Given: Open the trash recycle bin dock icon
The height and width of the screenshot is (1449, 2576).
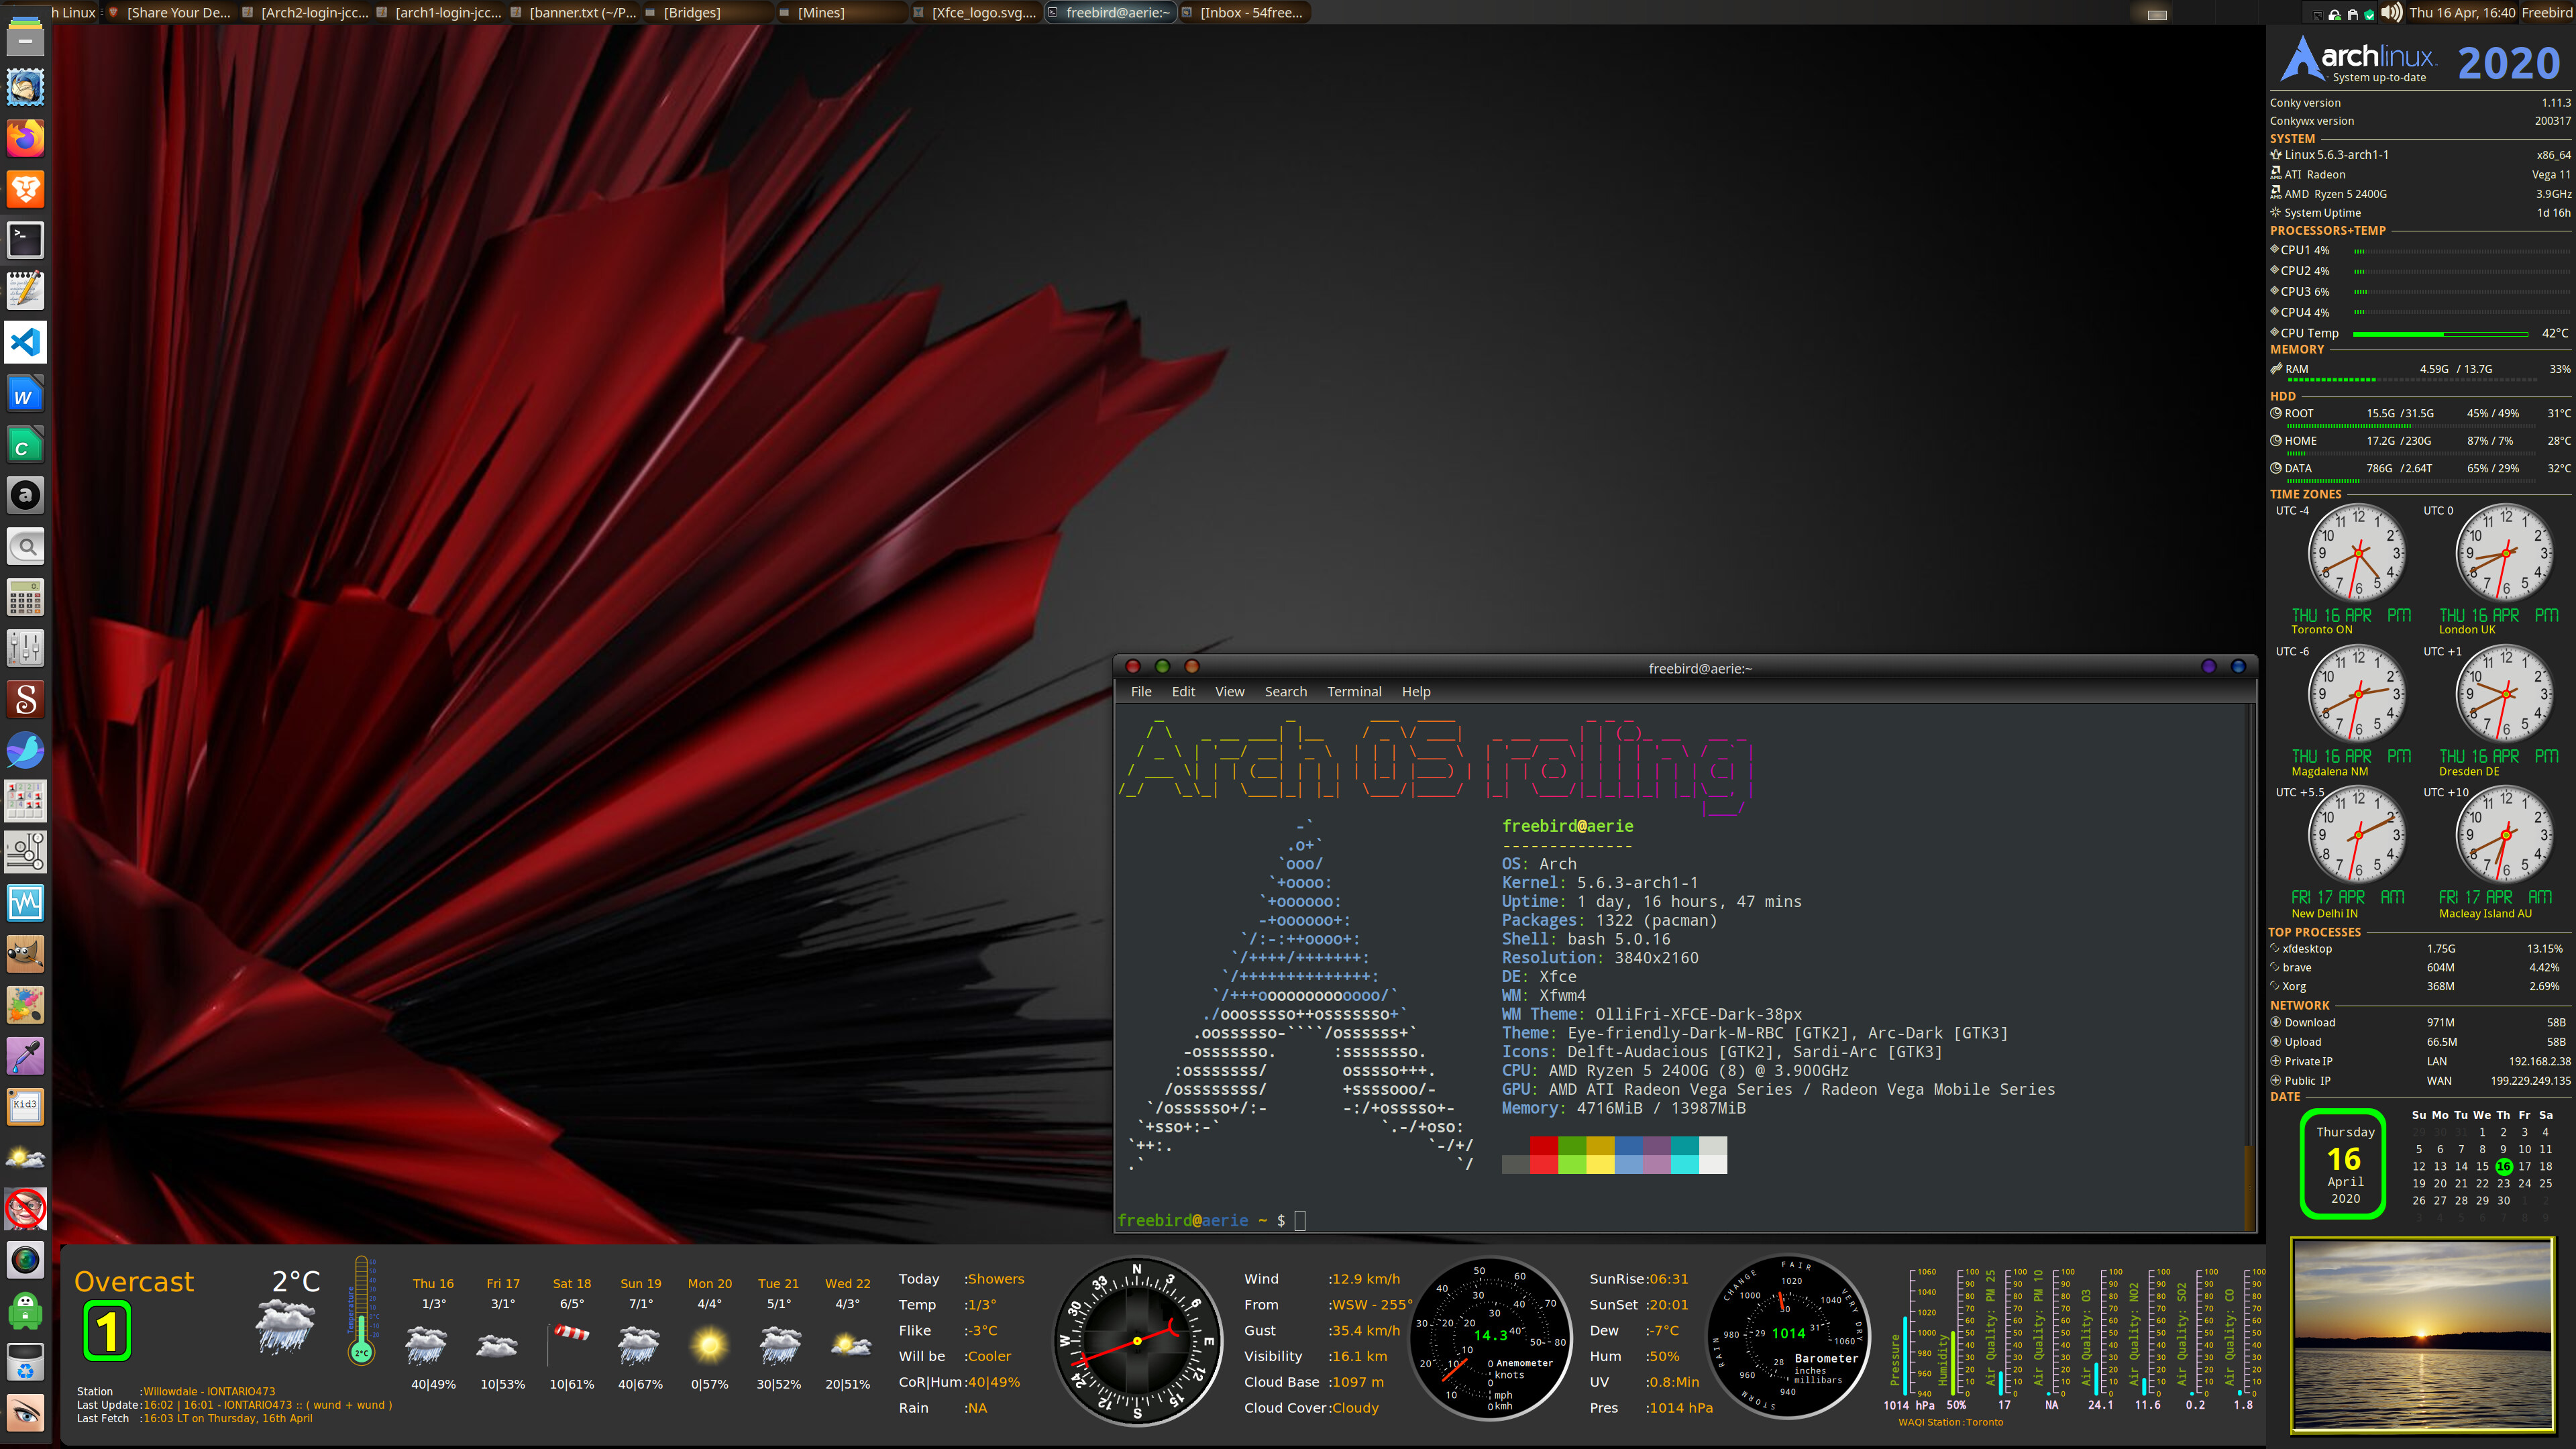Looking at the screenshot, I should tap(25, 1362).
